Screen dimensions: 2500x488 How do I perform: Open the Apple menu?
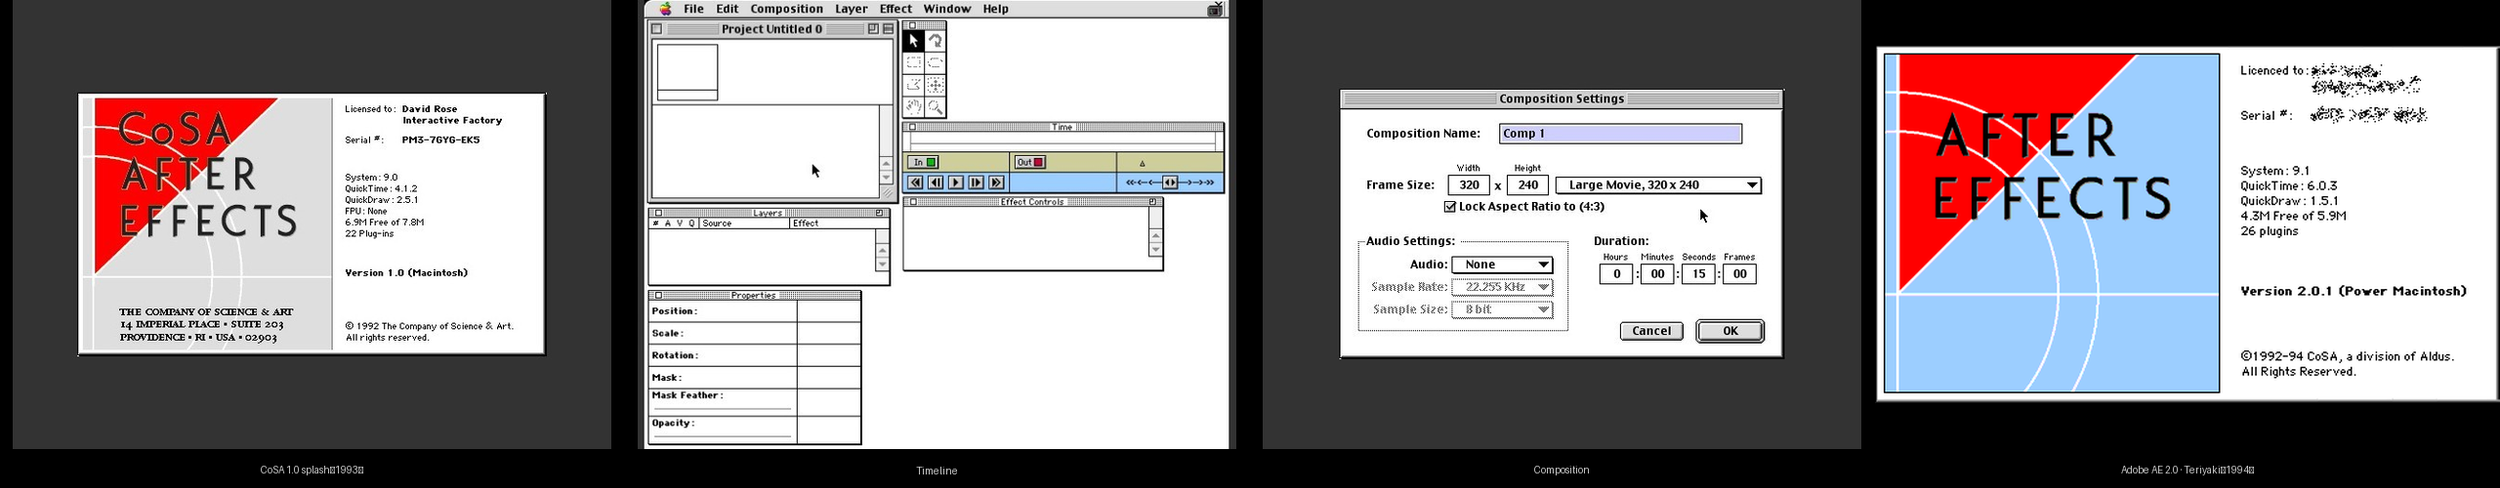pyautogui.click(x=665, y=9)
